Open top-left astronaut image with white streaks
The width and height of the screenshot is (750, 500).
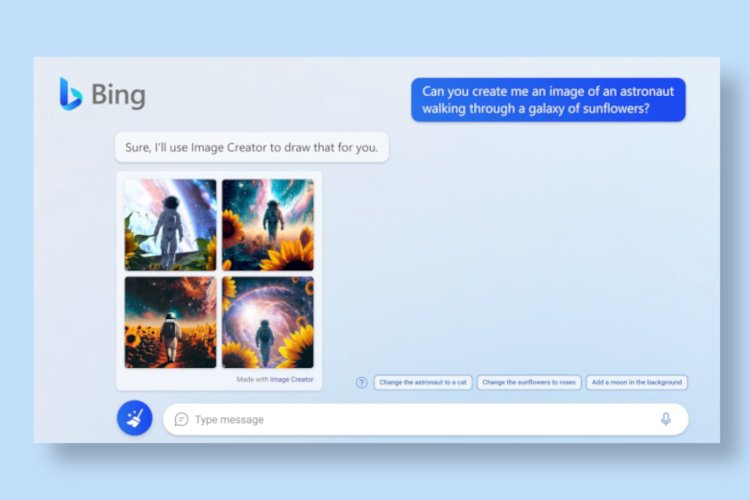(170, 225)
